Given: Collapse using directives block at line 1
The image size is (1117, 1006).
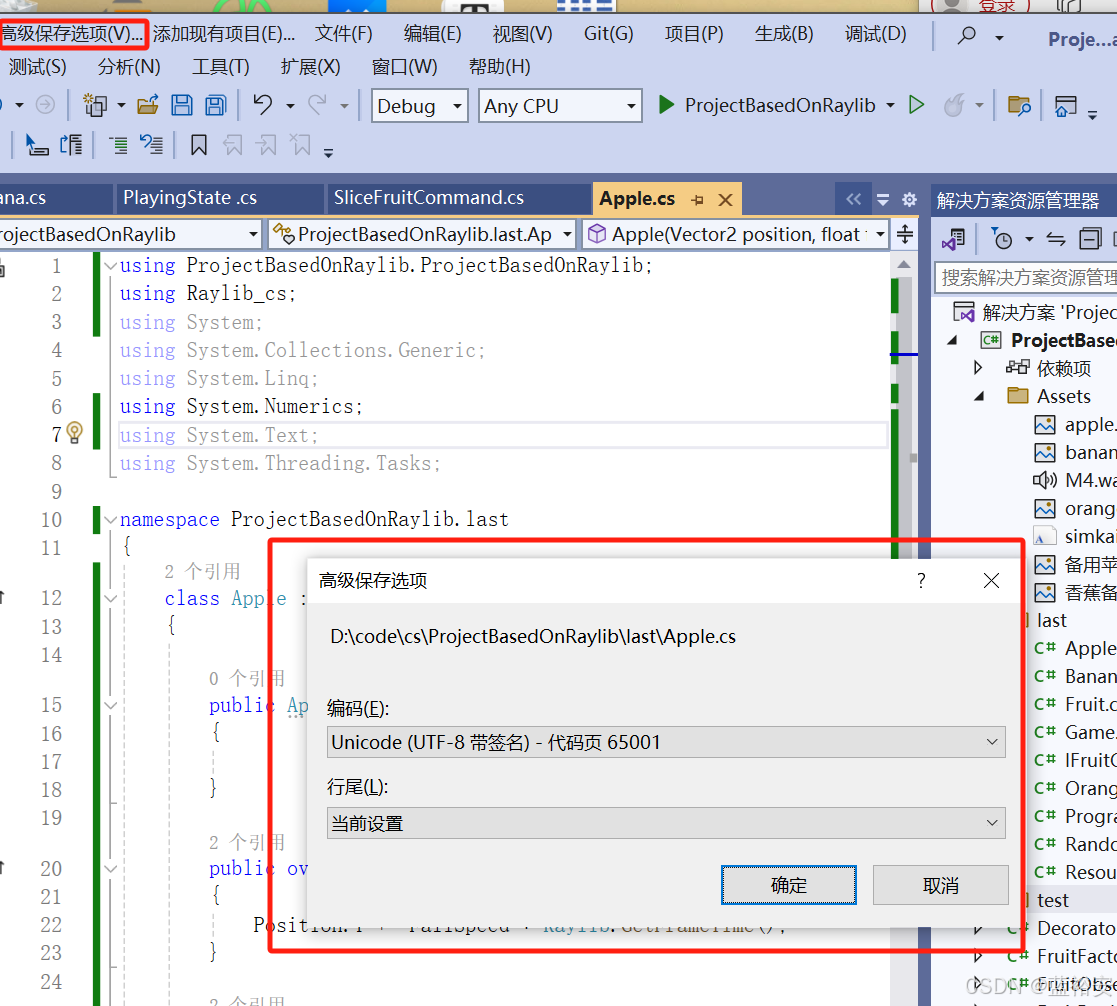Looking at the screenshot, I should [110, 266].
